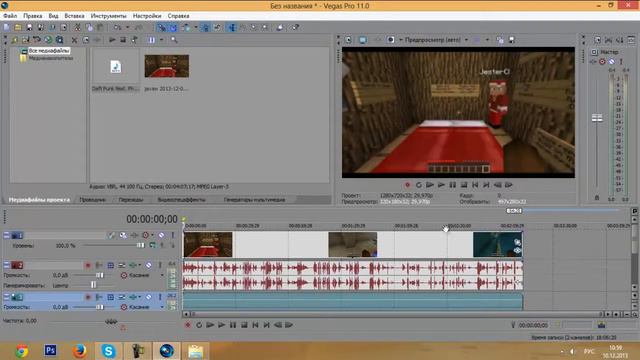This screenshot has height=360, width=640.
Task: Toggle automatic crossfades in the main toolbar
Action: [173, 27]
